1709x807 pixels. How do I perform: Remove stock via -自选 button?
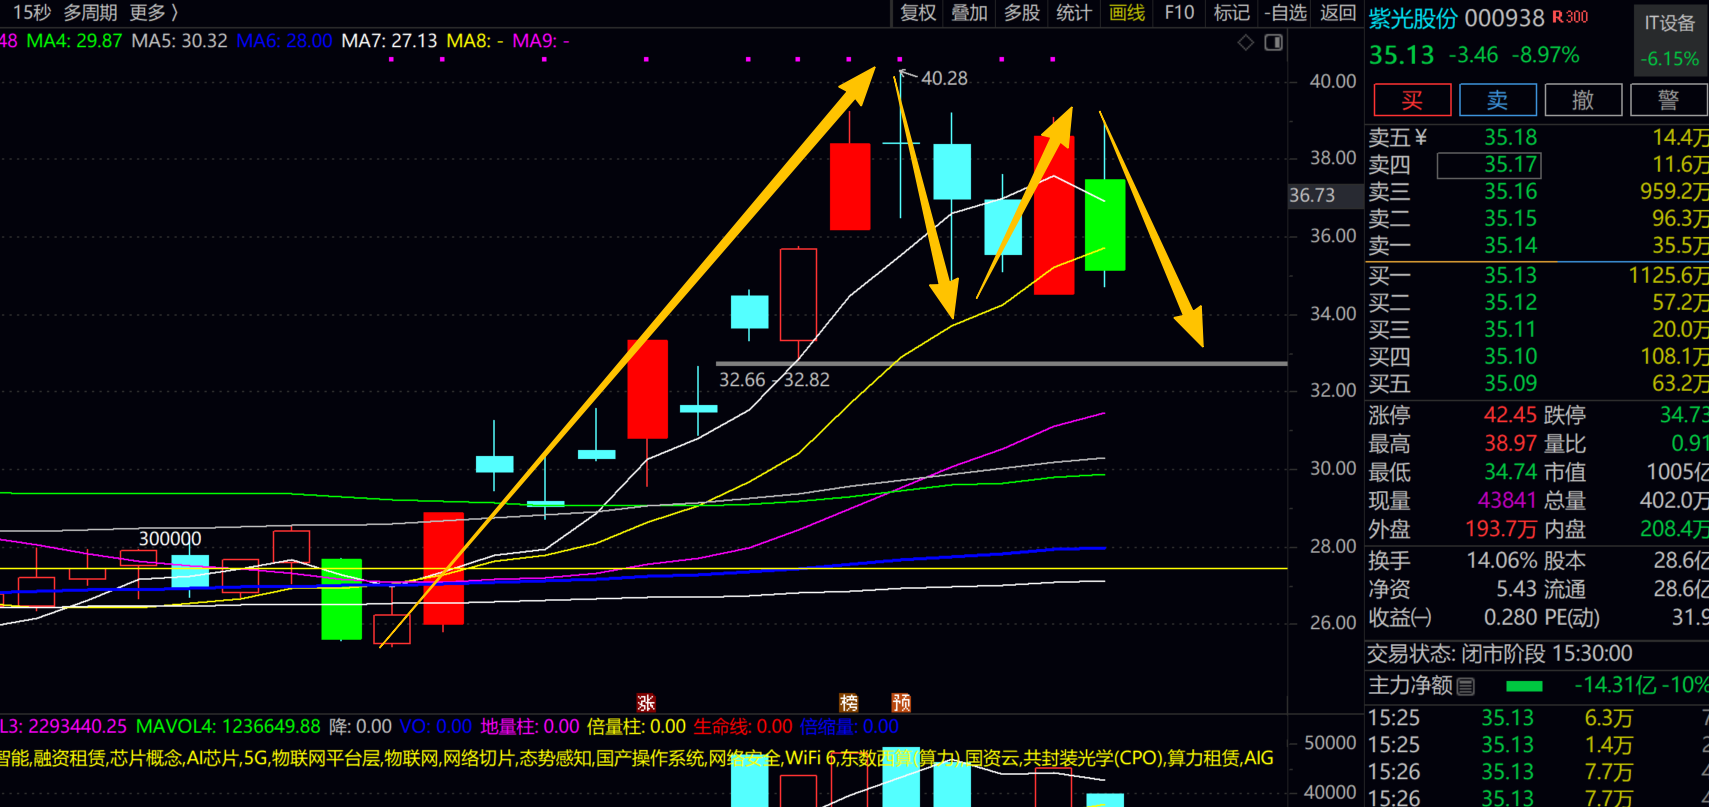(x=1285, y=13)
